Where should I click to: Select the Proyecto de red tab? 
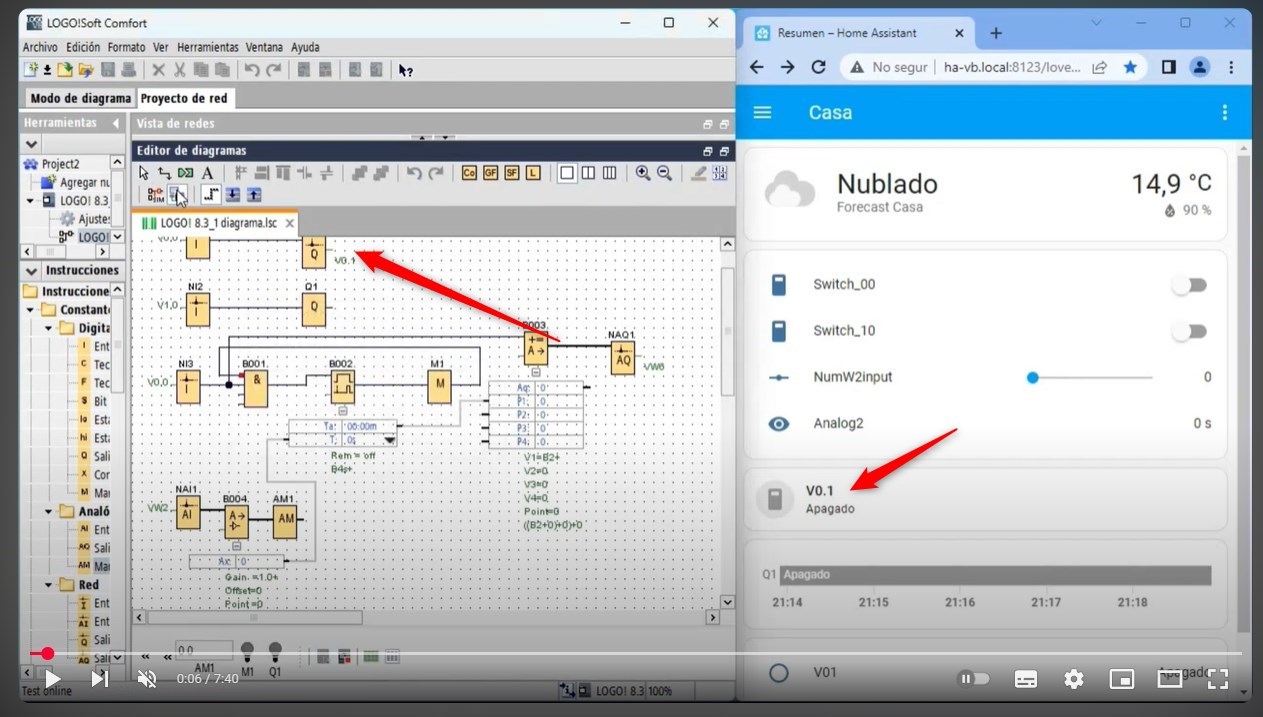tap(184, 98)
